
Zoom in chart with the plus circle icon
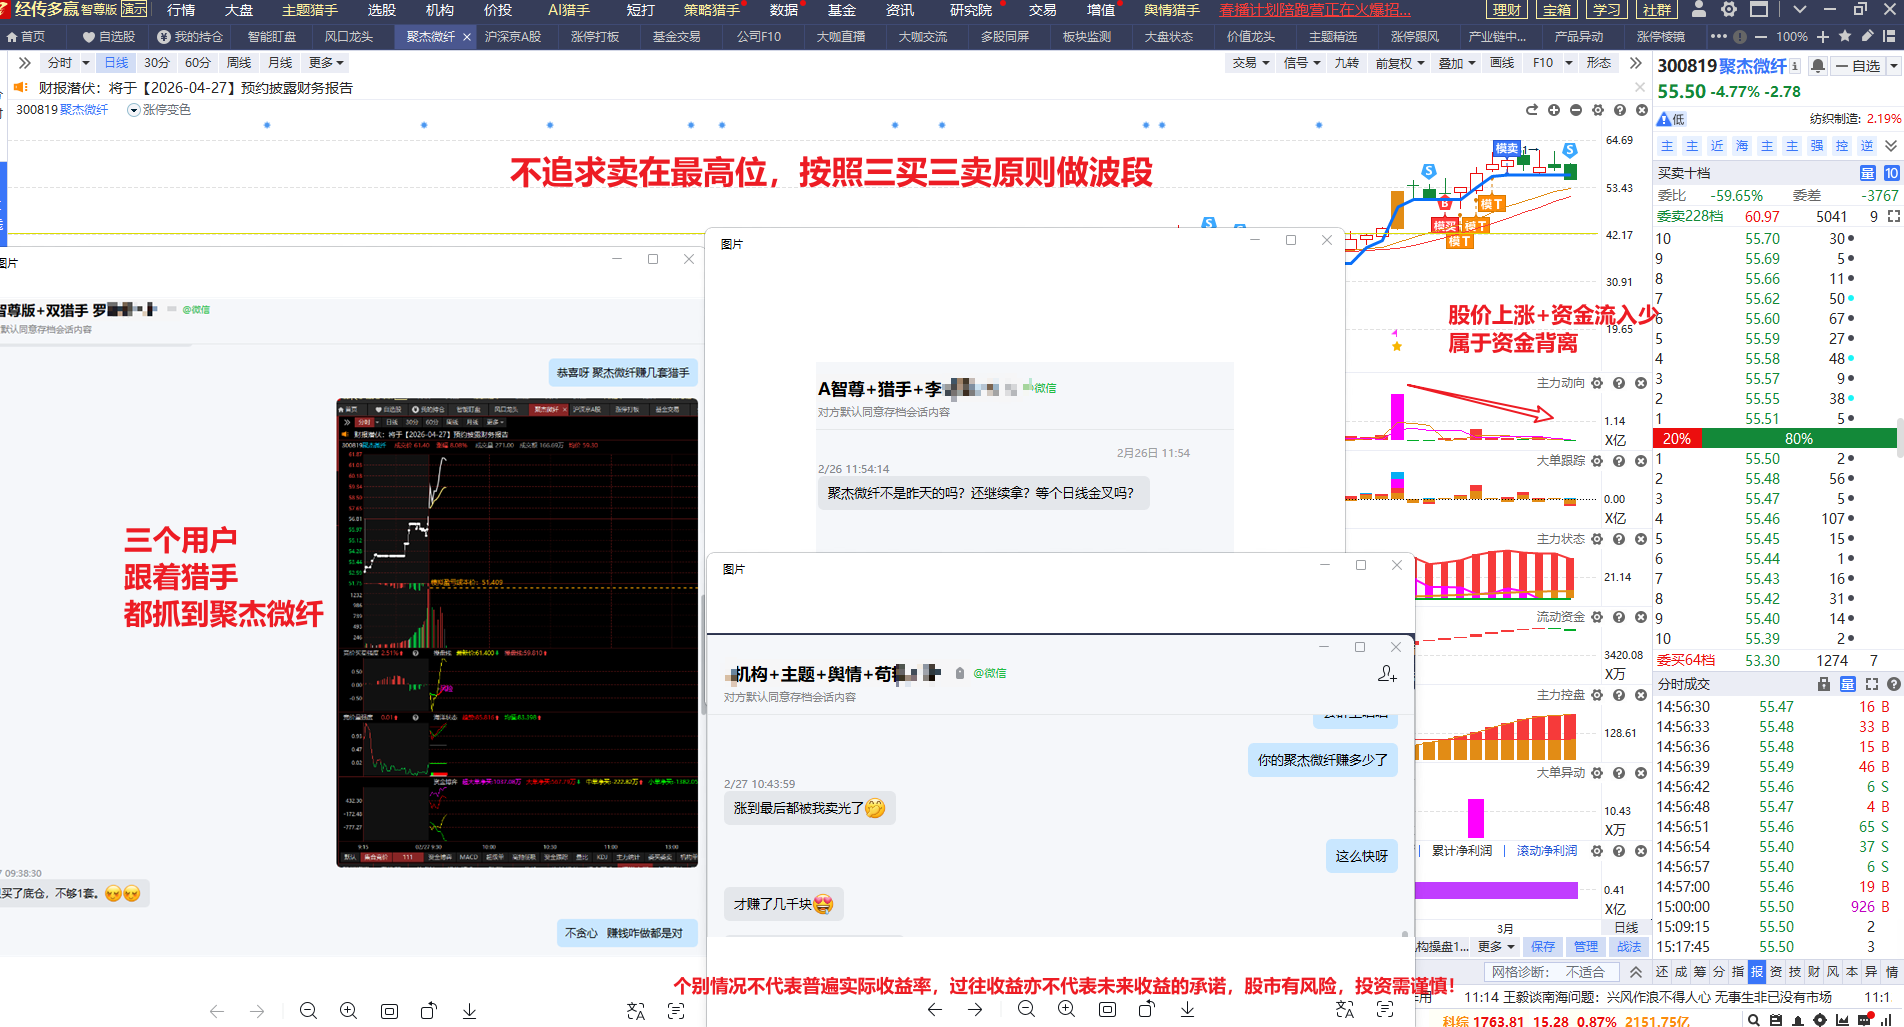point(1554,110)
